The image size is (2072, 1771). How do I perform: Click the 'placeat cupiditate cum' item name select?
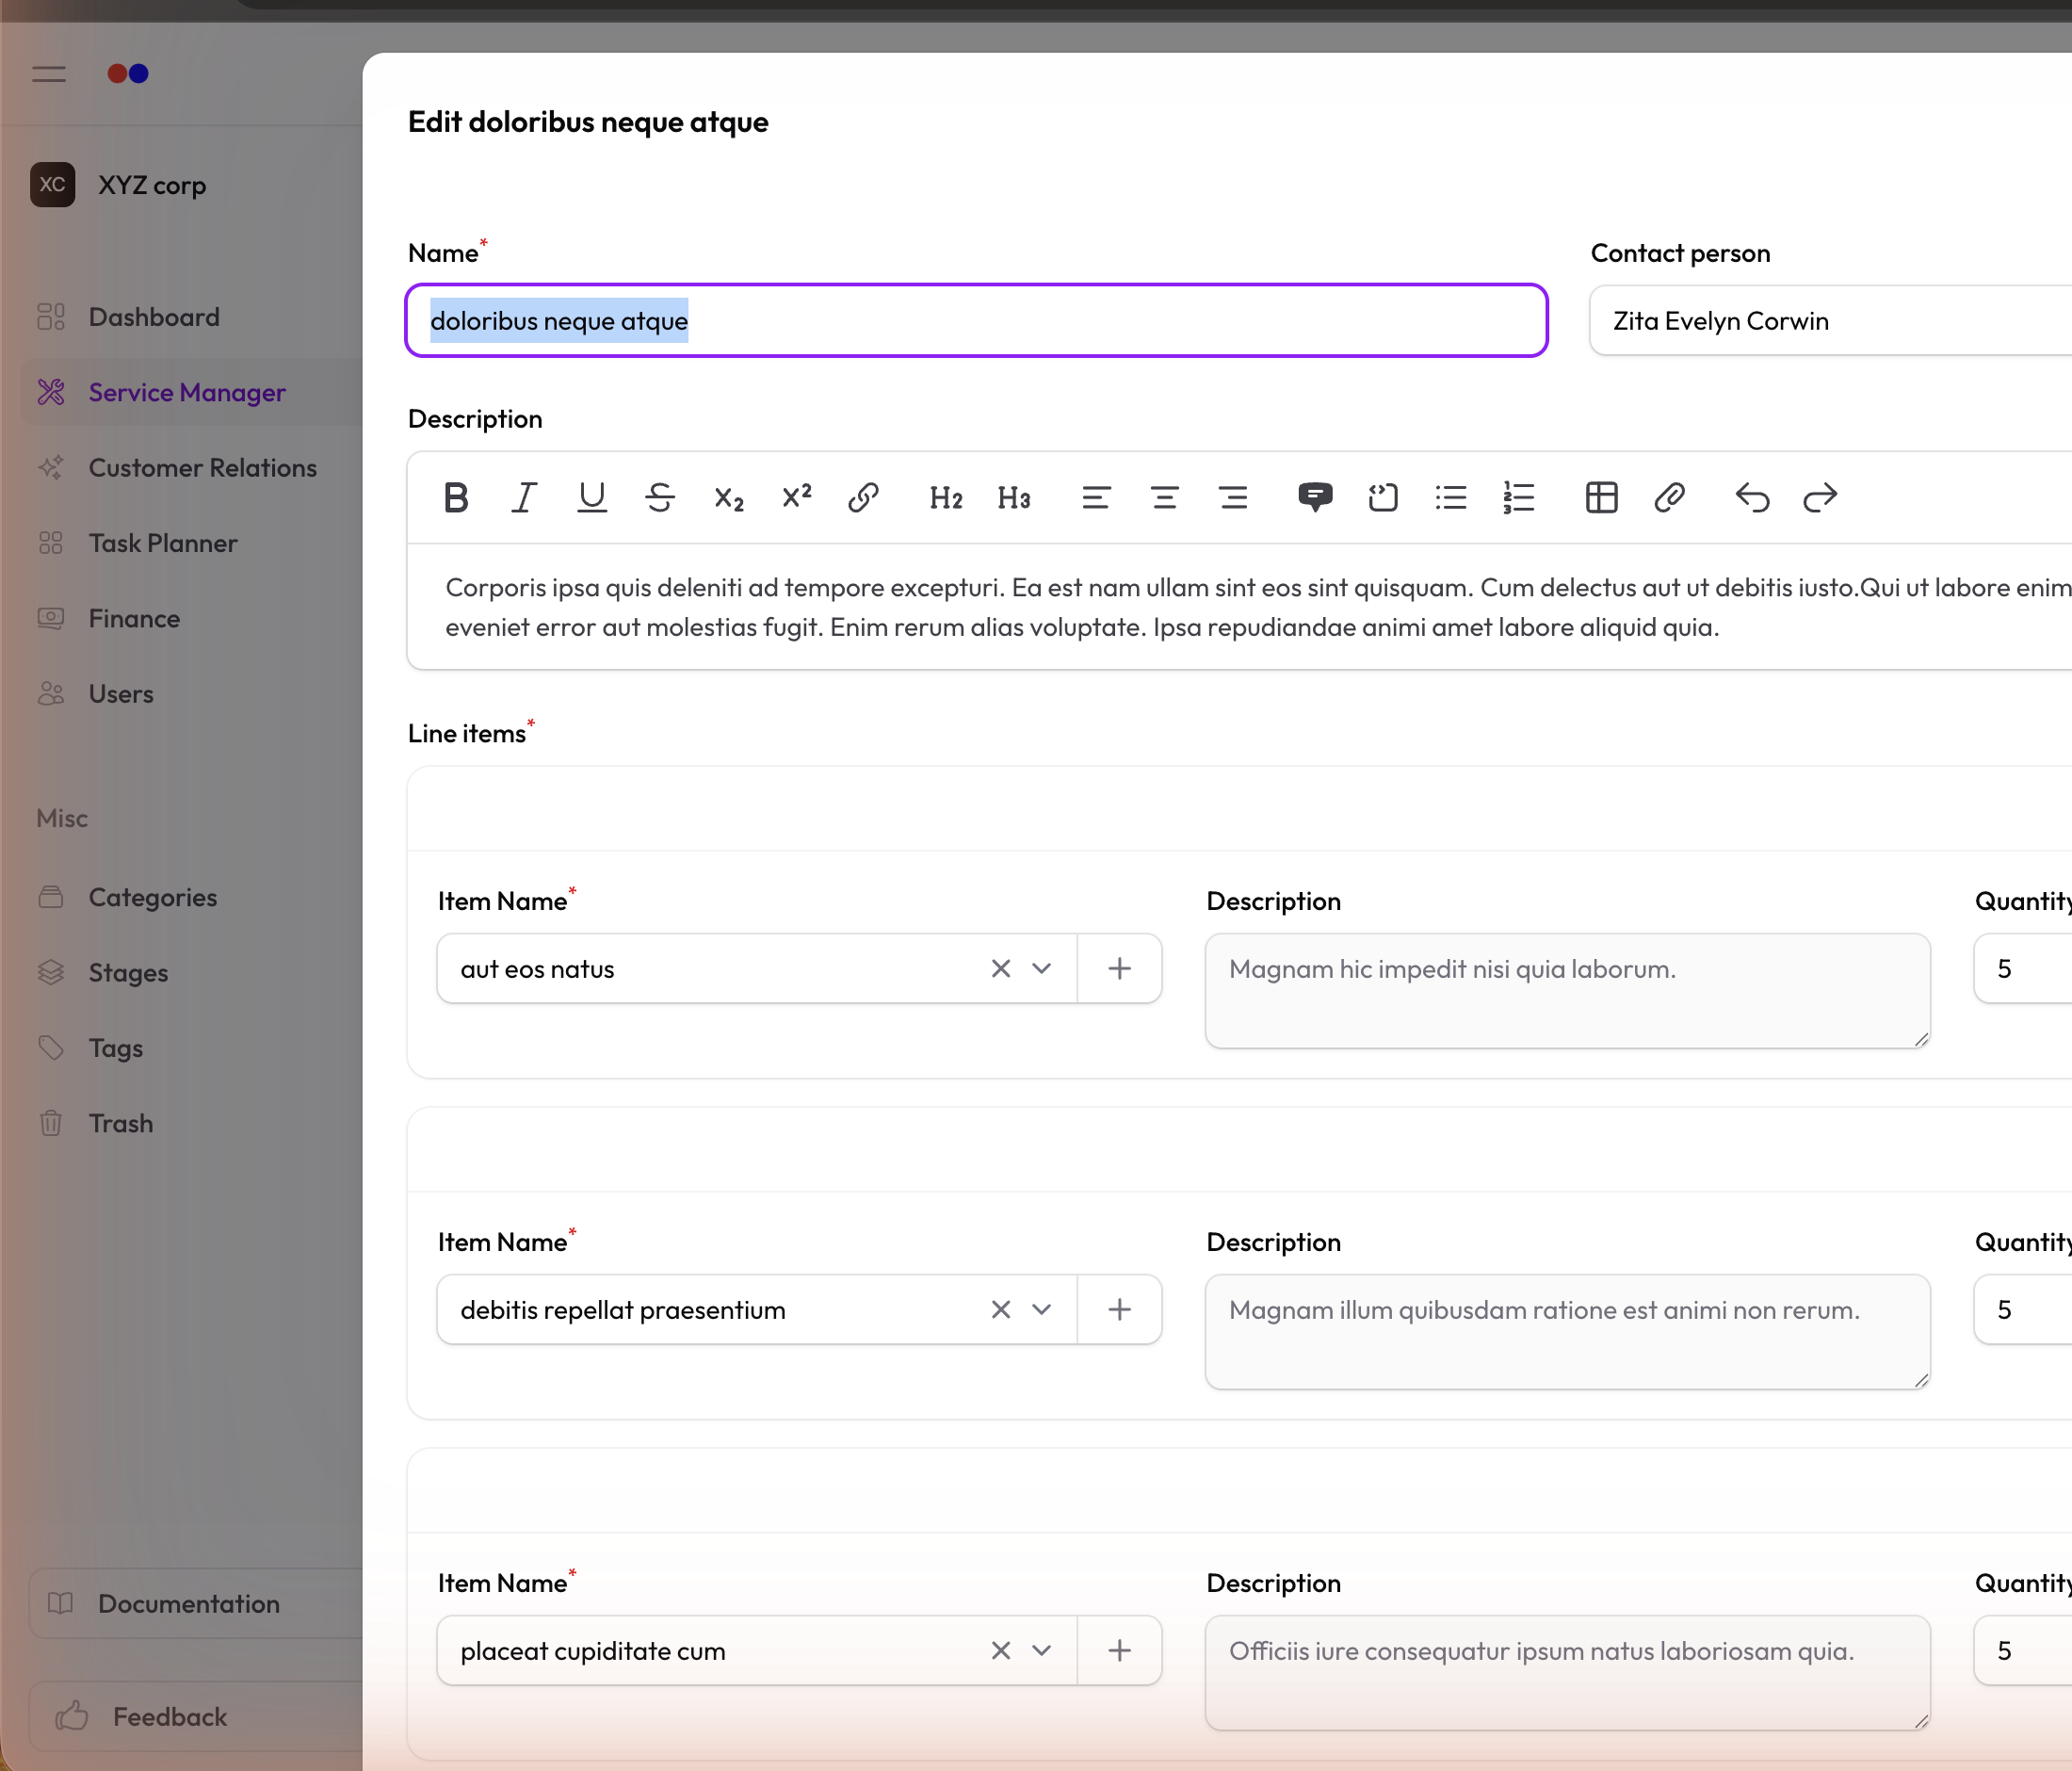pyautogui.click(x=757, y=1651)
